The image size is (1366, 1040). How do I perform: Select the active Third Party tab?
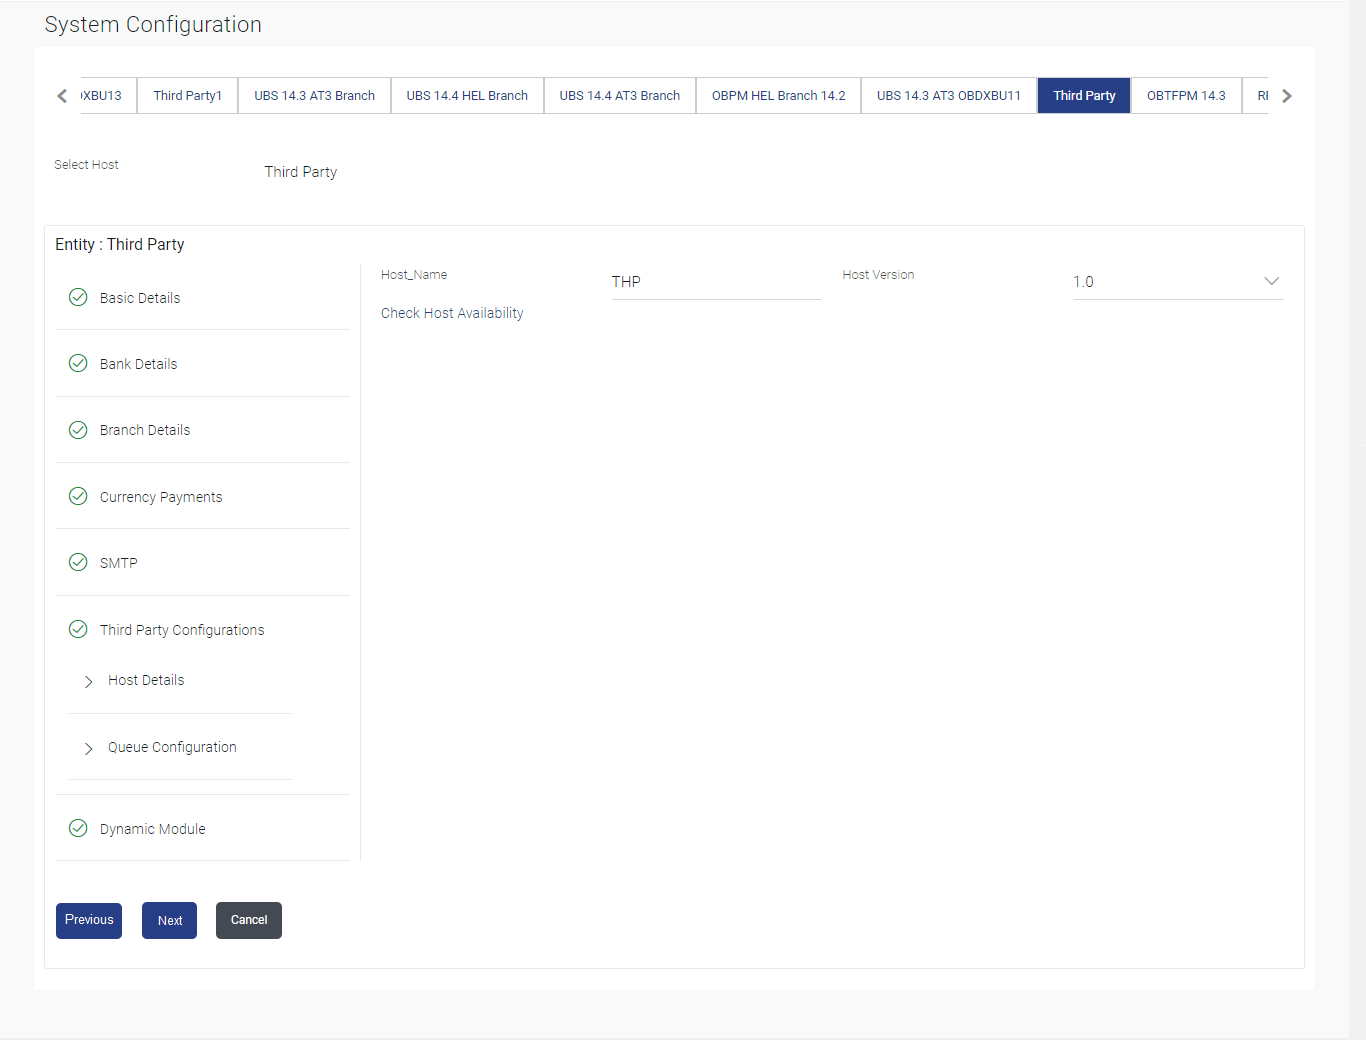[x=1084, y=96]
